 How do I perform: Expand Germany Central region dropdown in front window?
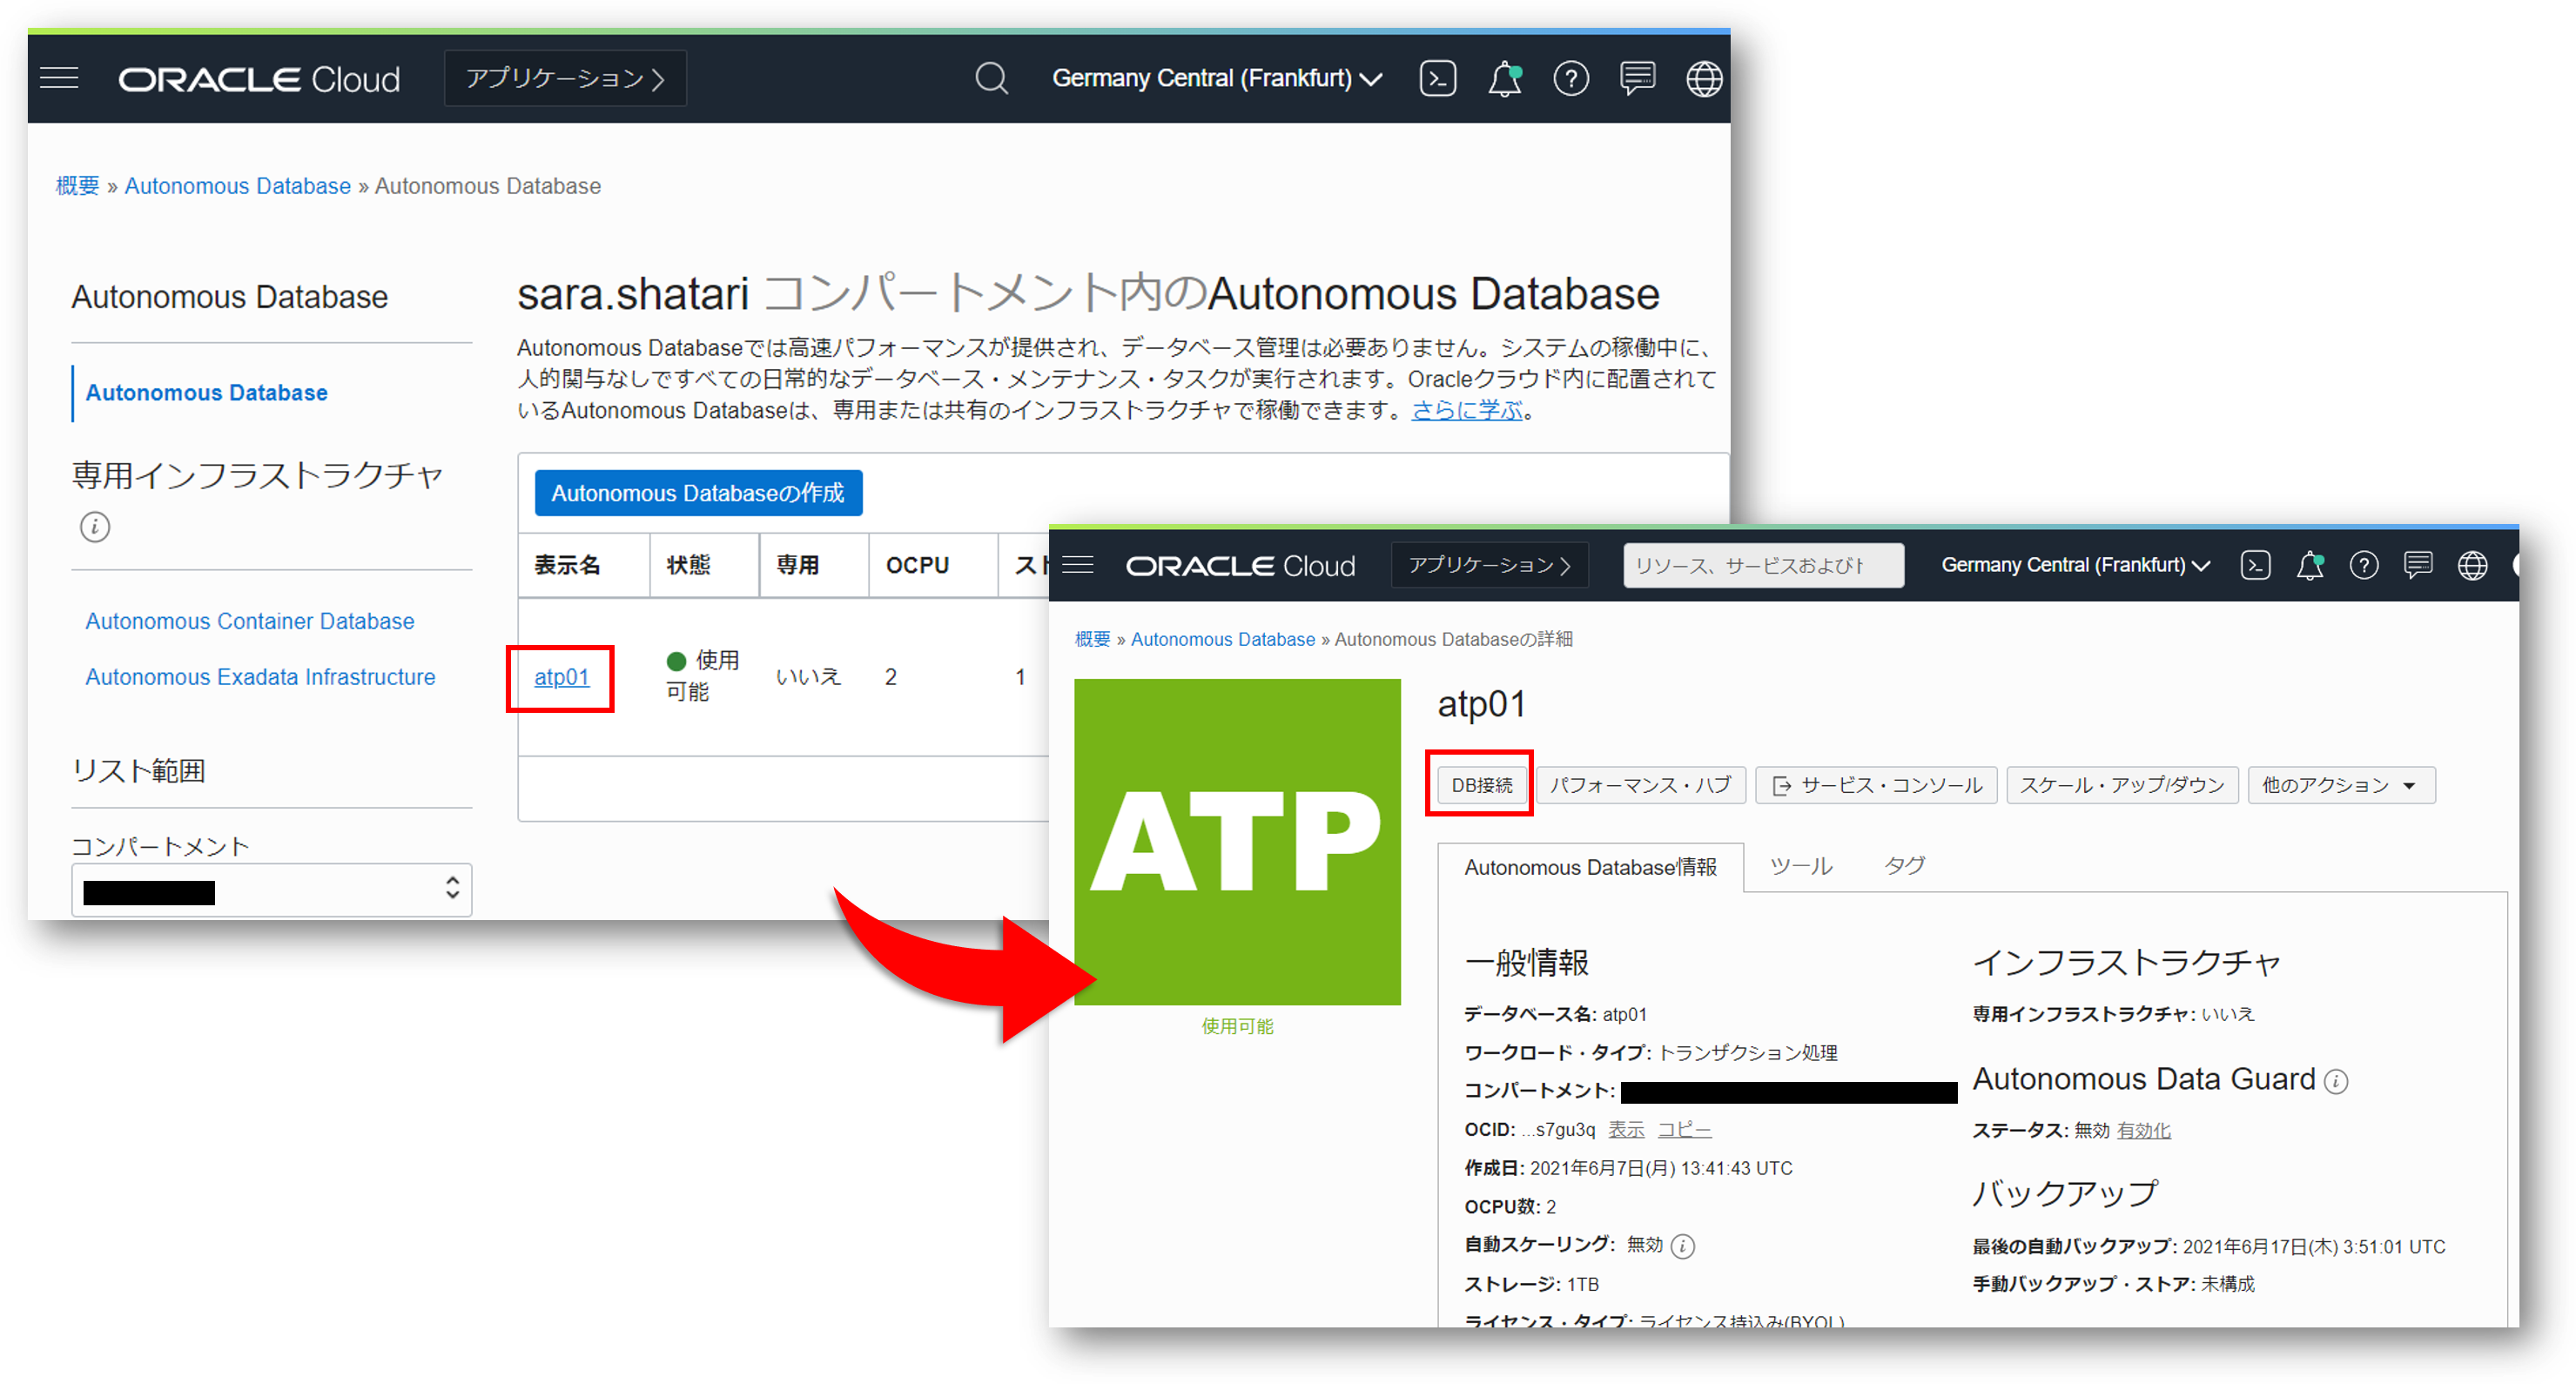pyautogui.click(x=2074, y=565)
